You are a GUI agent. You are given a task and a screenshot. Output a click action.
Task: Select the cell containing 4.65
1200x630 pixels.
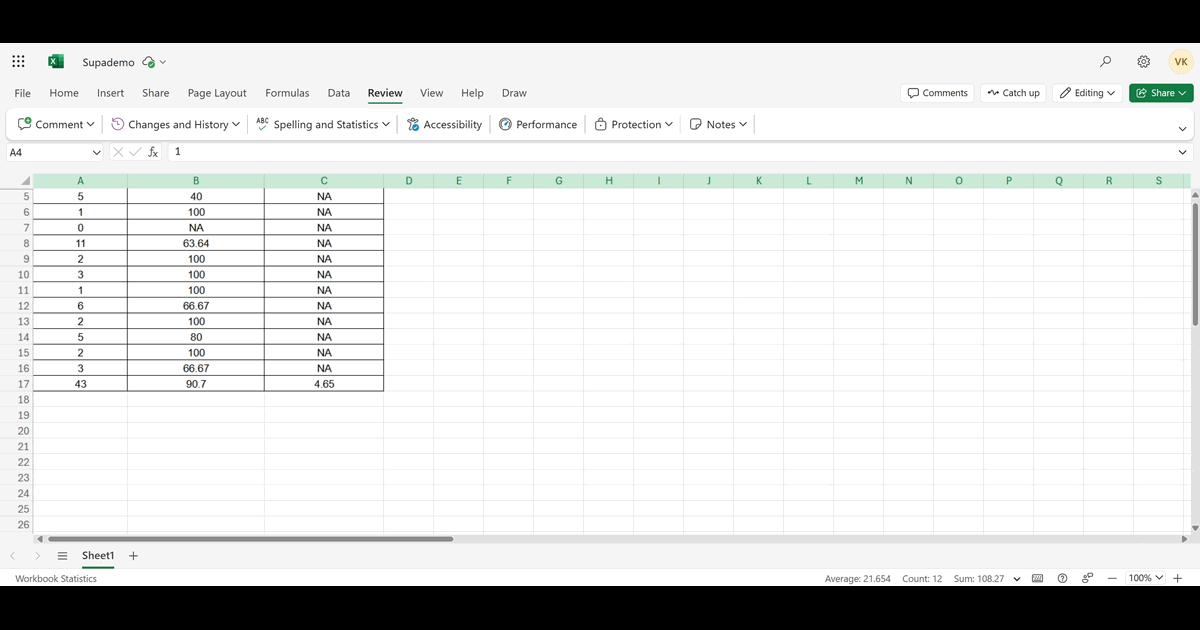click(x=324, y=384)
